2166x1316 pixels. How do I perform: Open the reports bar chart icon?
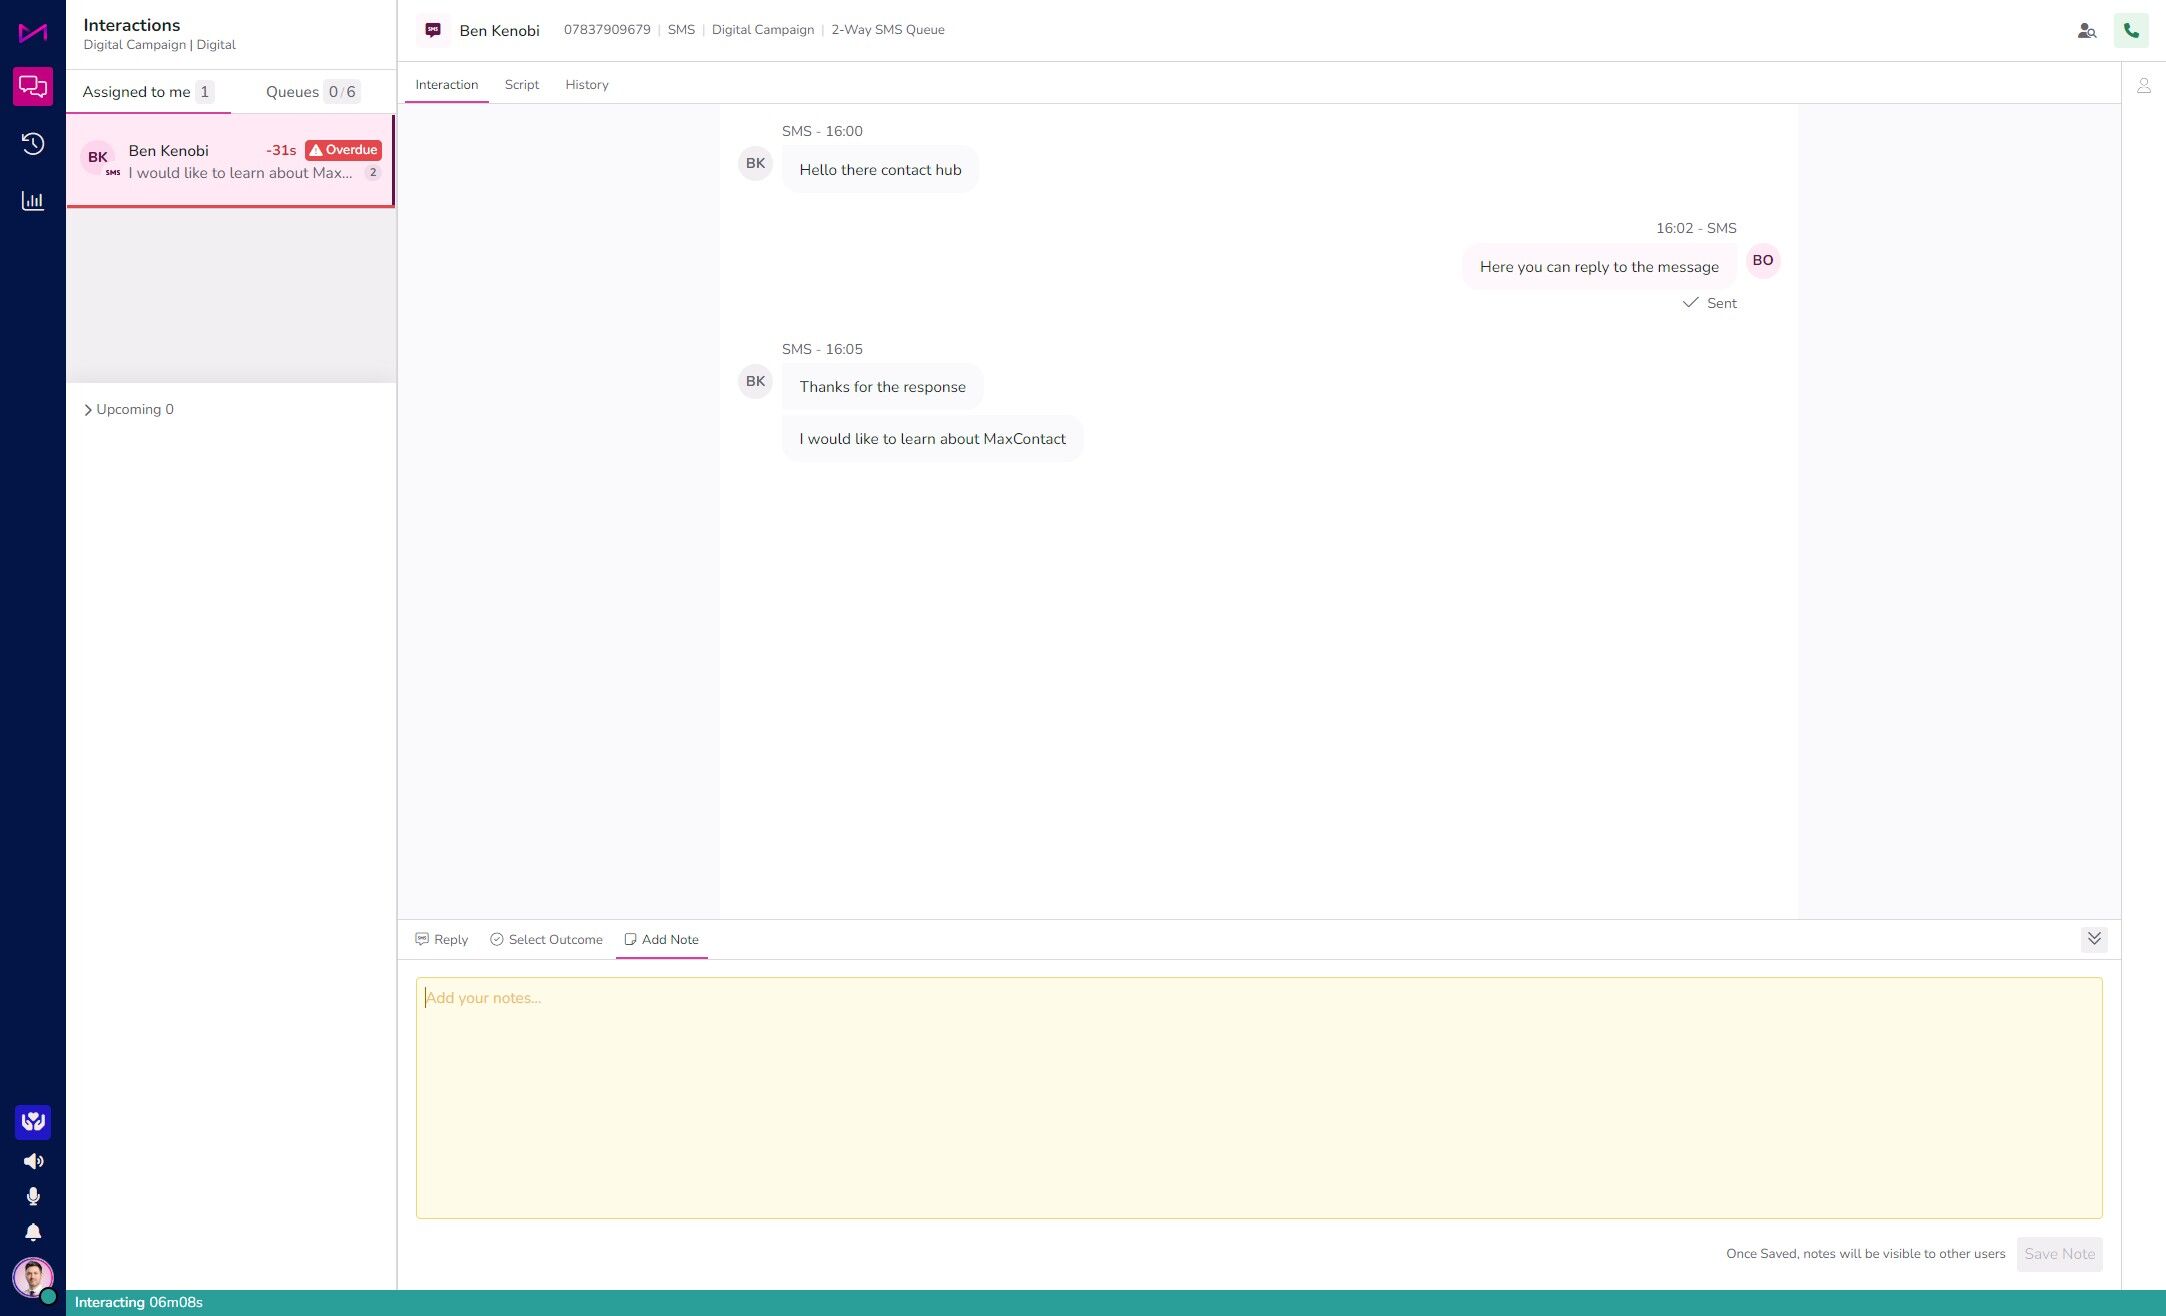[x=33, y=201]
